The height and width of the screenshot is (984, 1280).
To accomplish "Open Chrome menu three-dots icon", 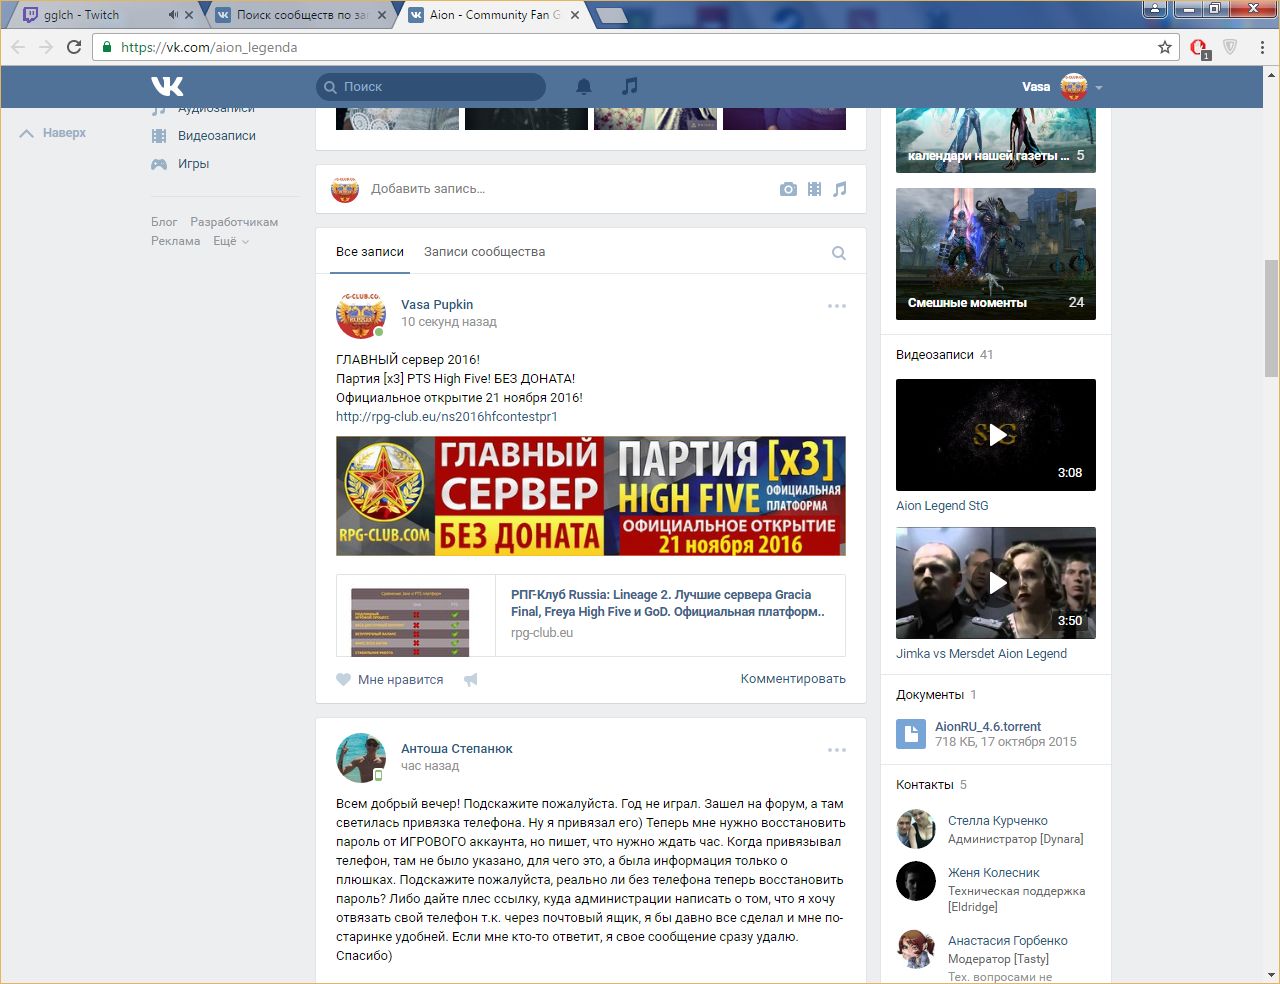I will (x=1262, y=47).
